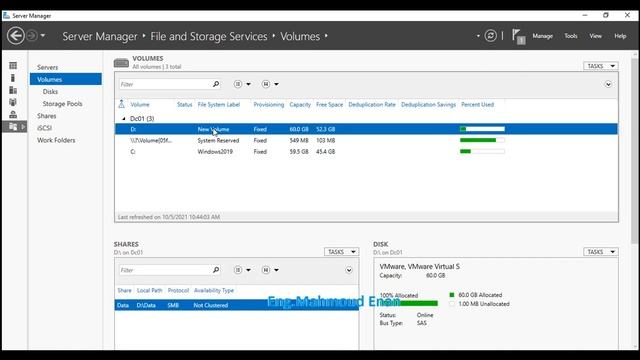Open the Help menu
Viewport: 640px width, 360px height.
click(x=620, y=36)
